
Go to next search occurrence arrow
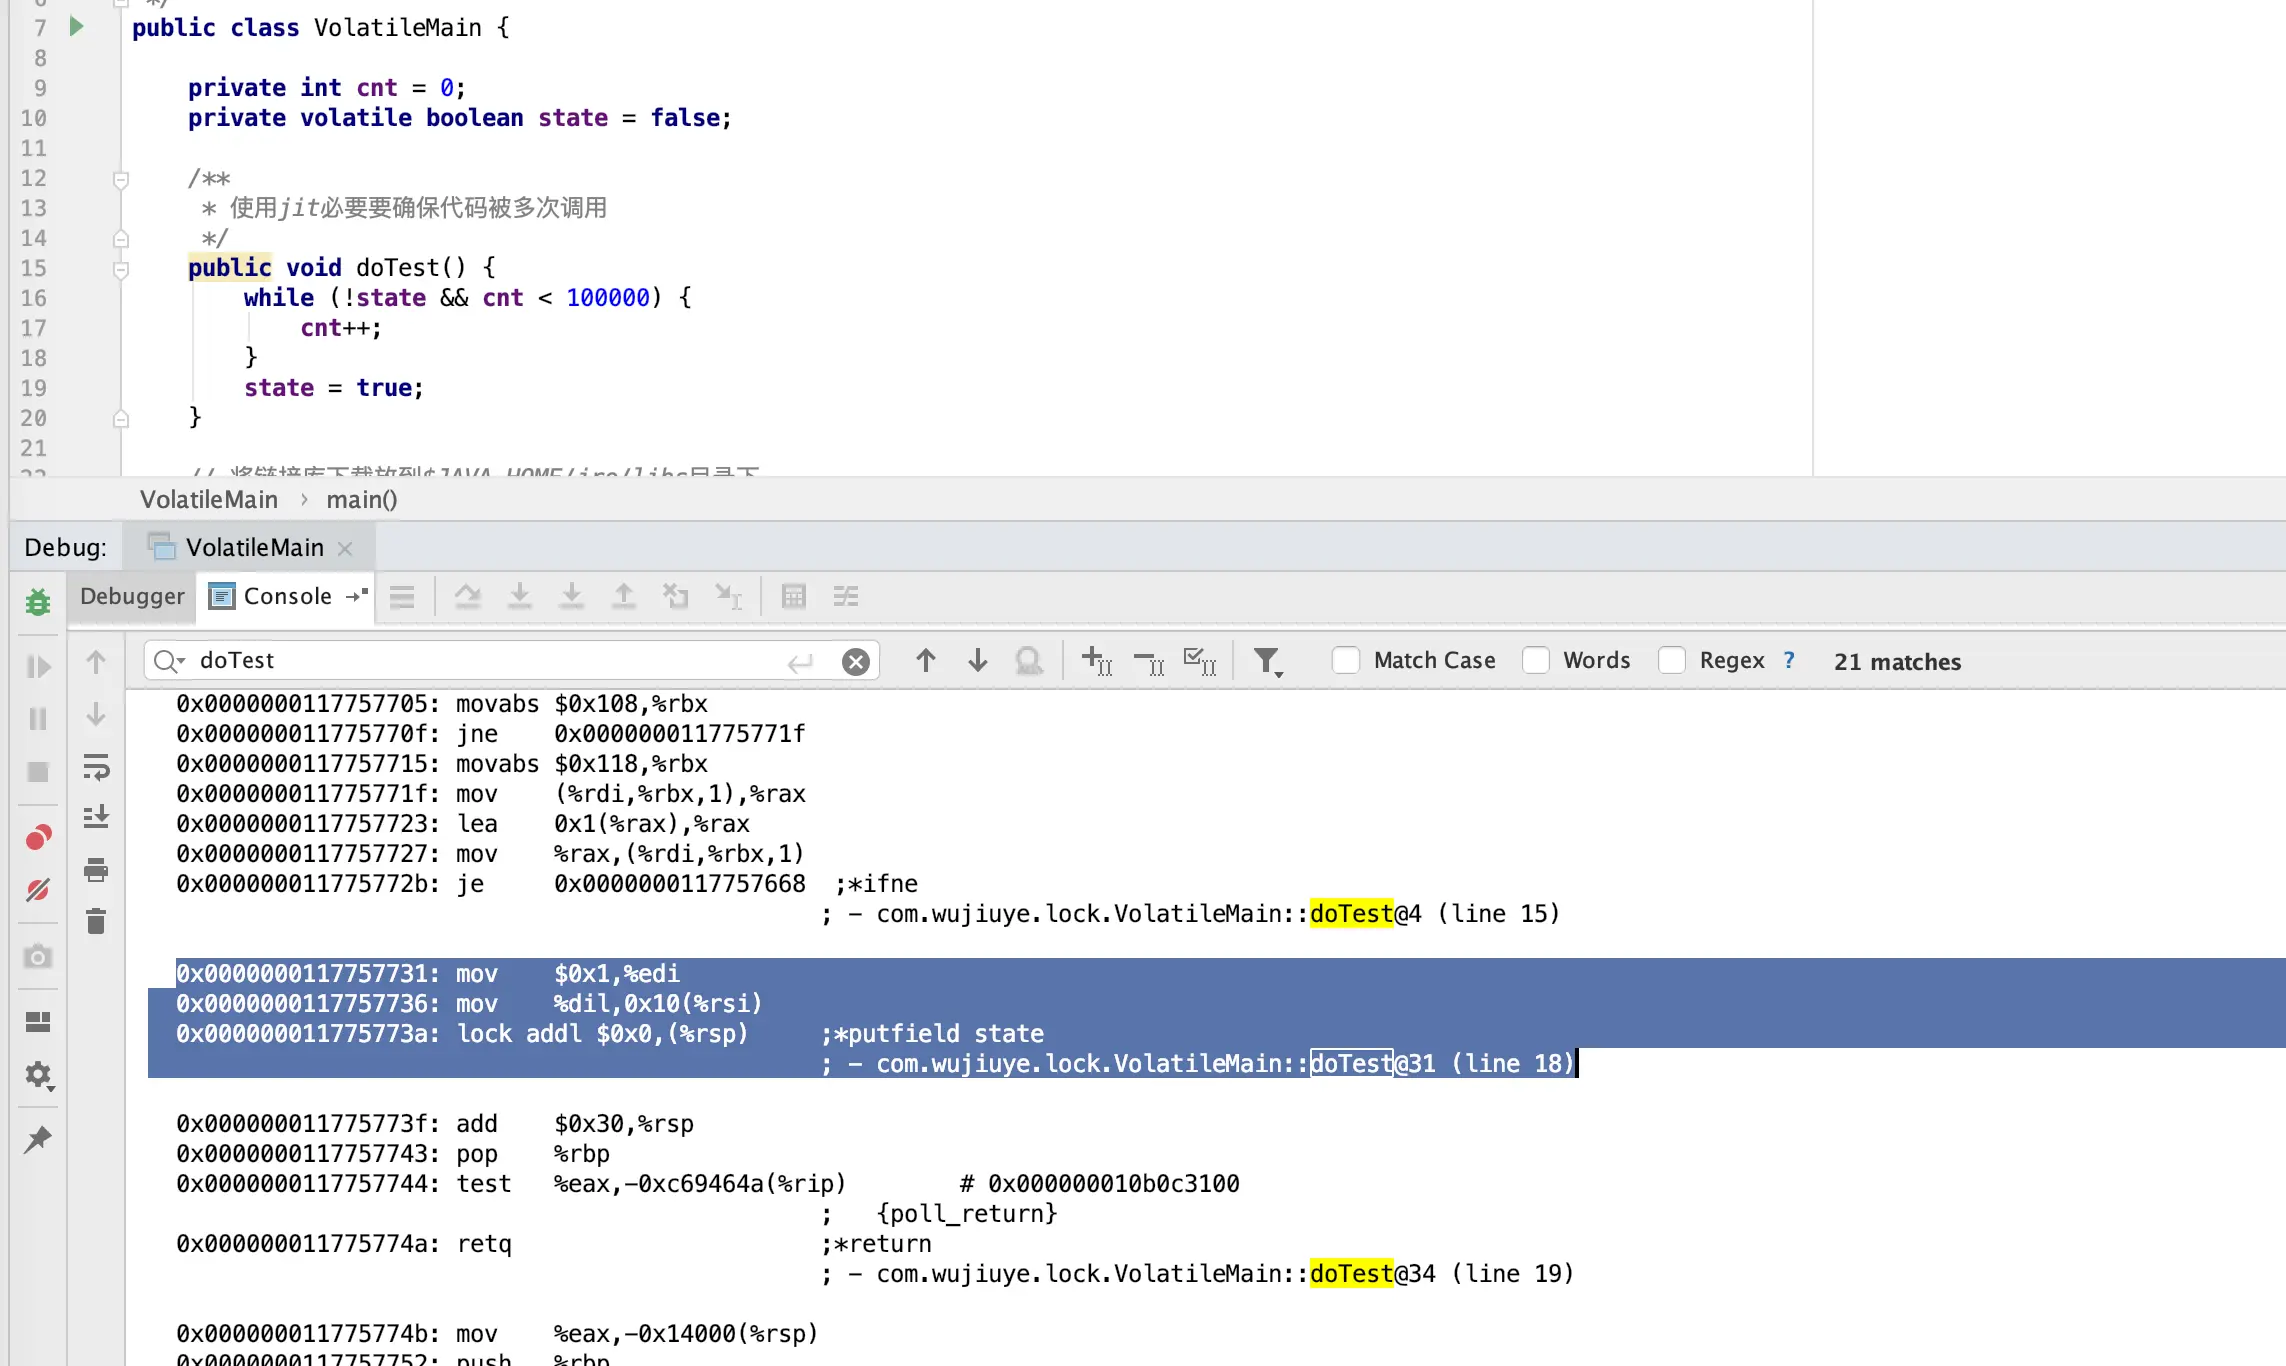click(x=978, y=661)
